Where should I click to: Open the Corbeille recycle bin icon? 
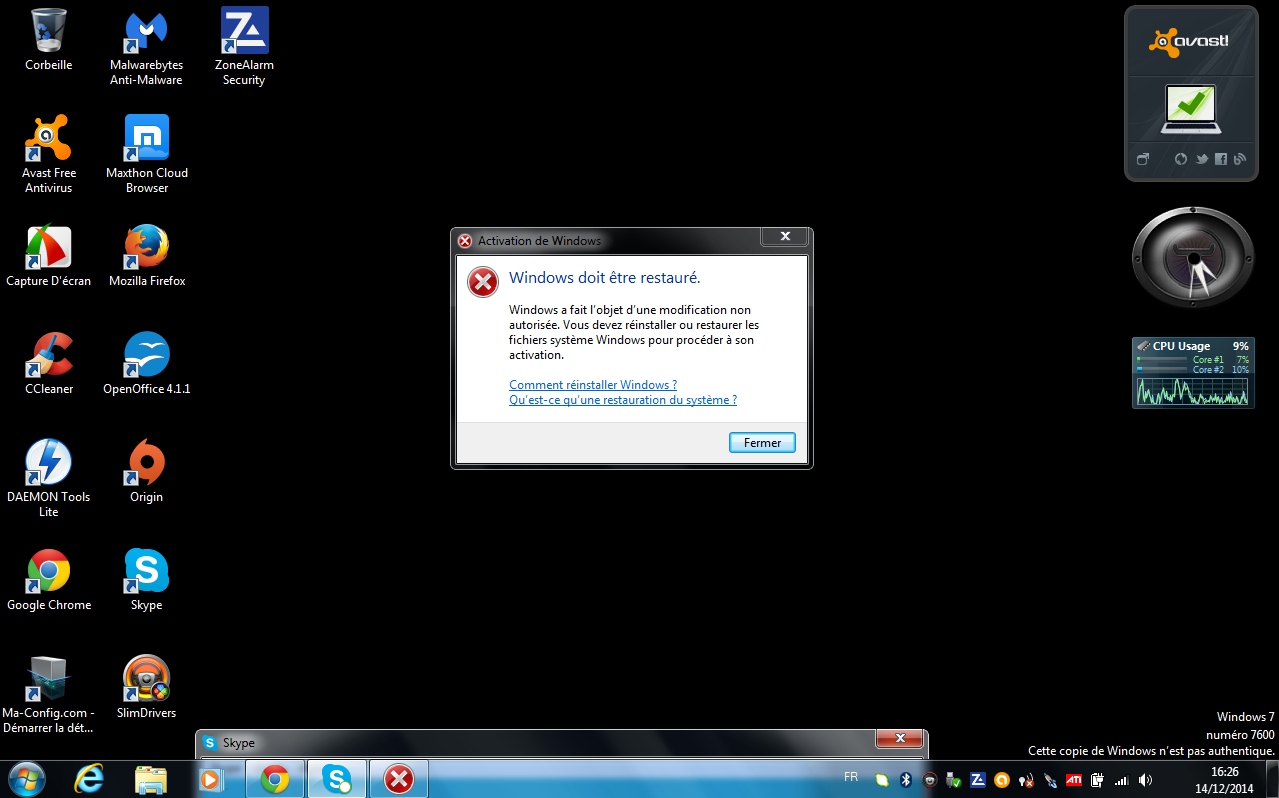(48, 40)
